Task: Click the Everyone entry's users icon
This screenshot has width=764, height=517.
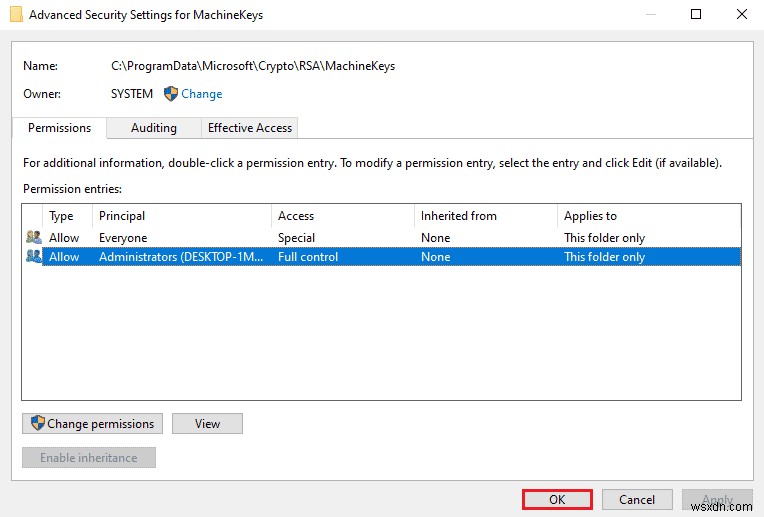Action: pos(34,238)
